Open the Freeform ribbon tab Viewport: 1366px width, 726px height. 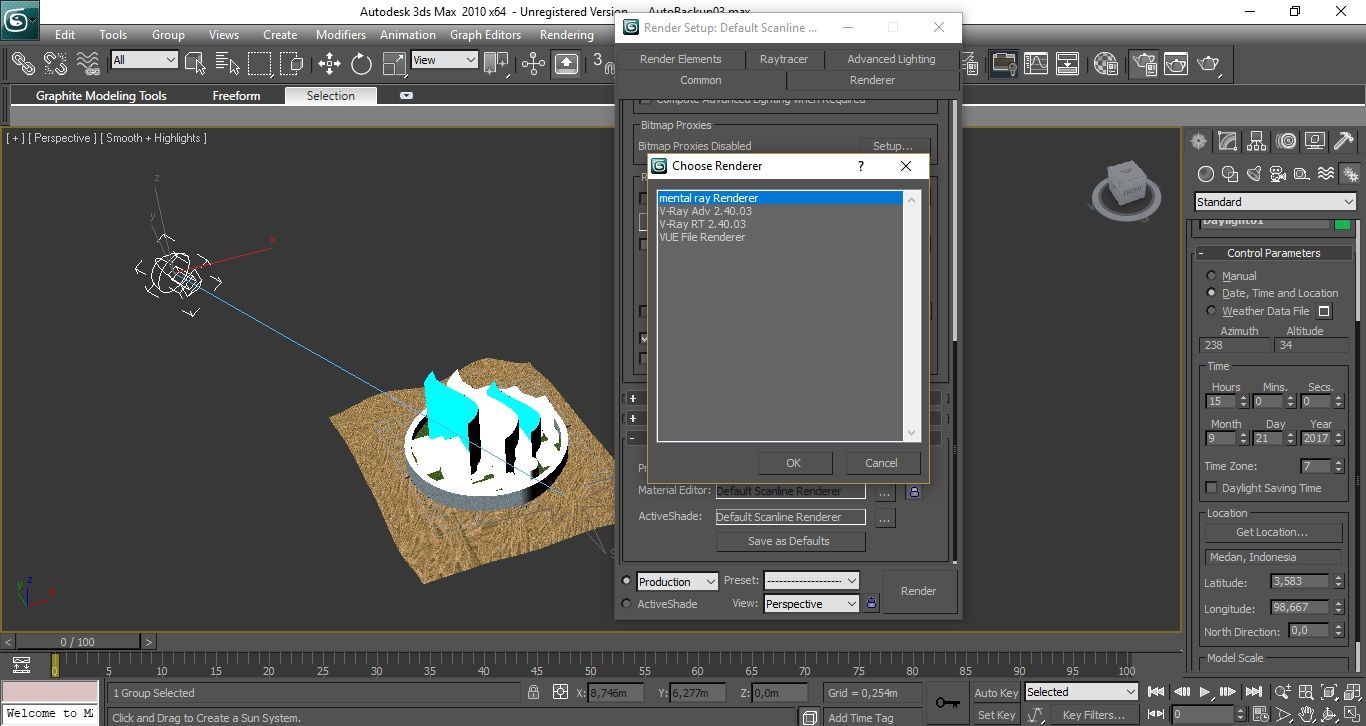pyautogui.click(x=236, y=96)
